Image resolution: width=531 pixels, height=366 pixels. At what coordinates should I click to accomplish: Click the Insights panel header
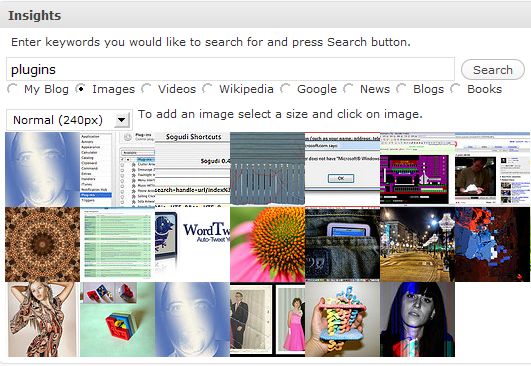tap(266, 15)
